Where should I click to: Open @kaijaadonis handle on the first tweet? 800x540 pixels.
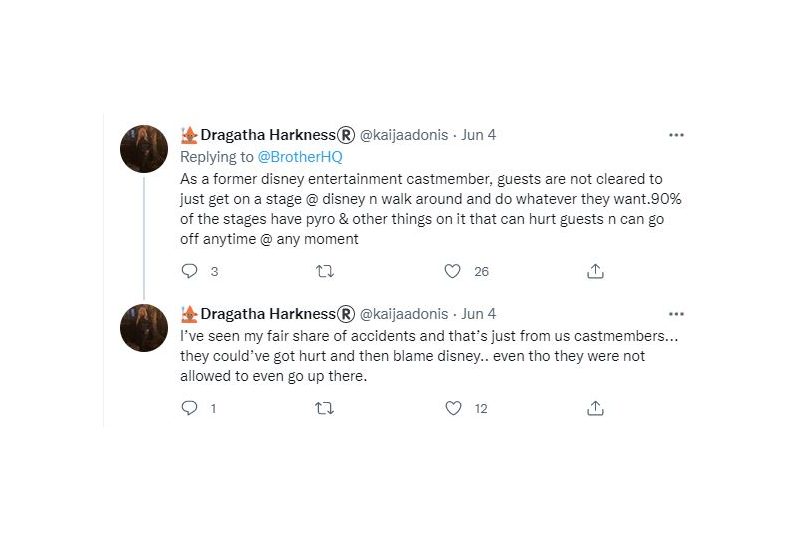pos(404,135)
